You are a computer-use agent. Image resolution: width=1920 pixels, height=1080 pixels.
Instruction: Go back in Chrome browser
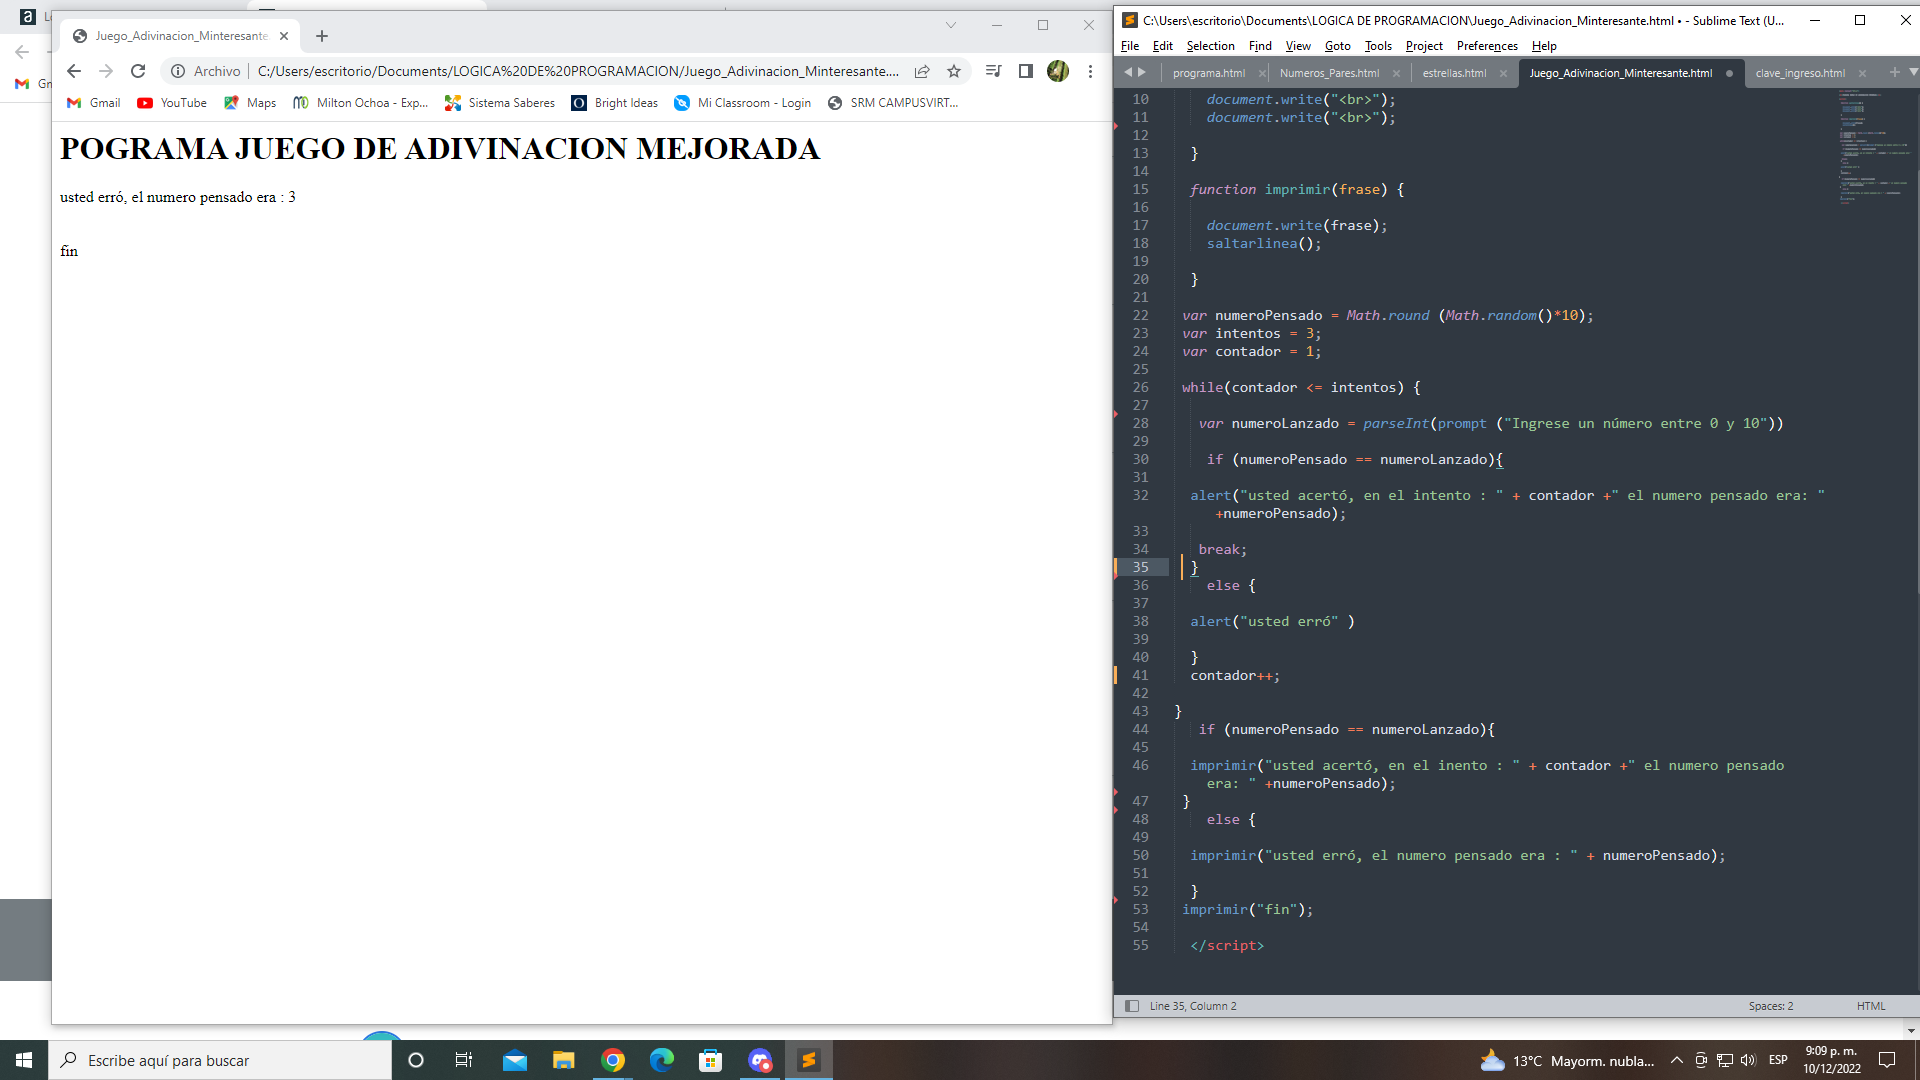point(74,71)
